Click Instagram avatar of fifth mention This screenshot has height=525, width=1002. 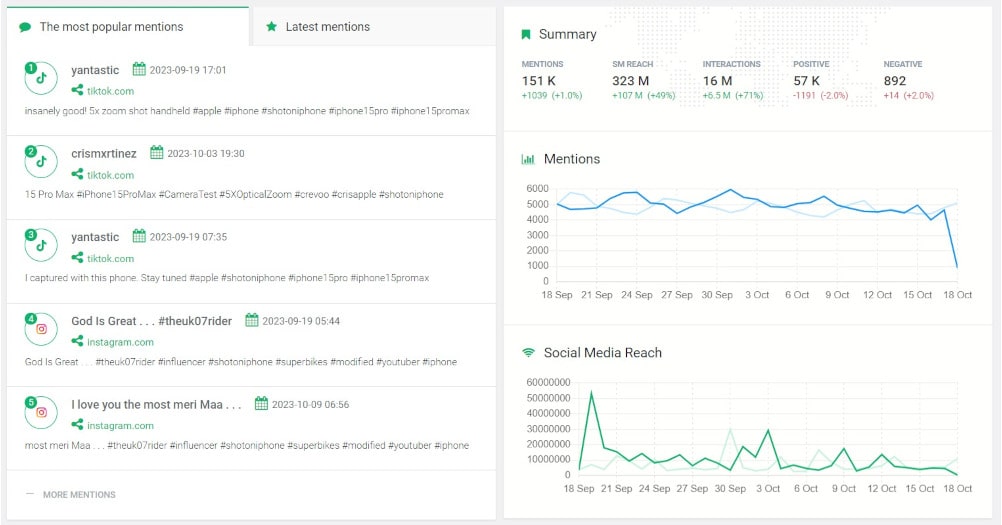click(x=42, y=412)
